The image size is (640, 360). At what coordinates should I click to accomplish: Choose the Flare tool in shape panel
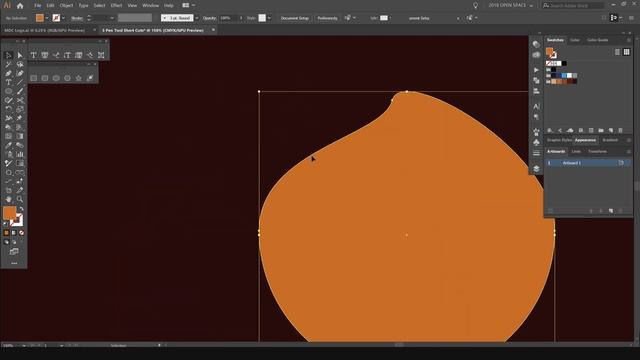tap(90, 78)
